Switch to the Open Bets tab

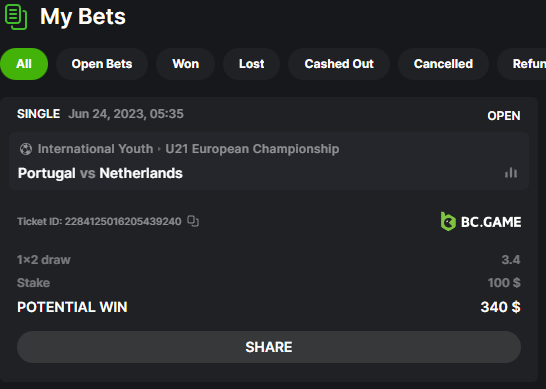tap(102, 64)
